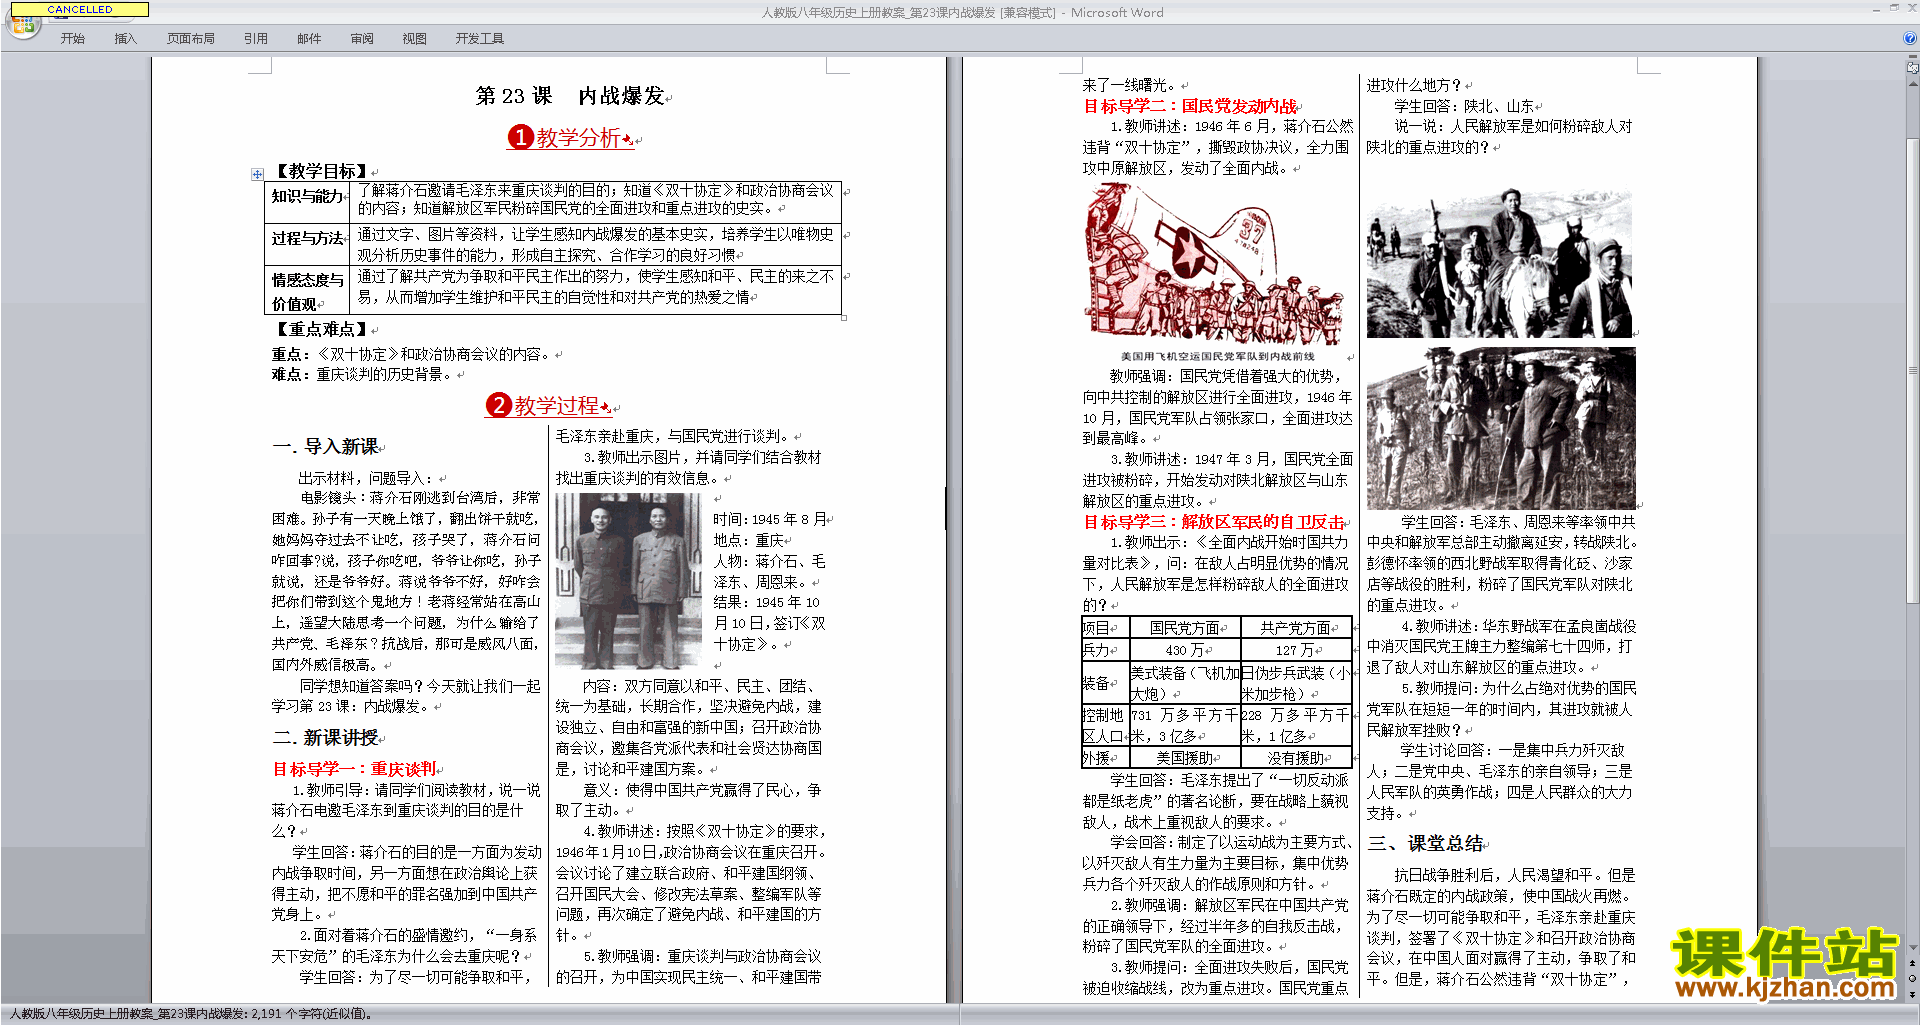Screen dimensions: 1920x1025
Task: Click the table move handle beside 教学目标
Action: pos(257,174)
